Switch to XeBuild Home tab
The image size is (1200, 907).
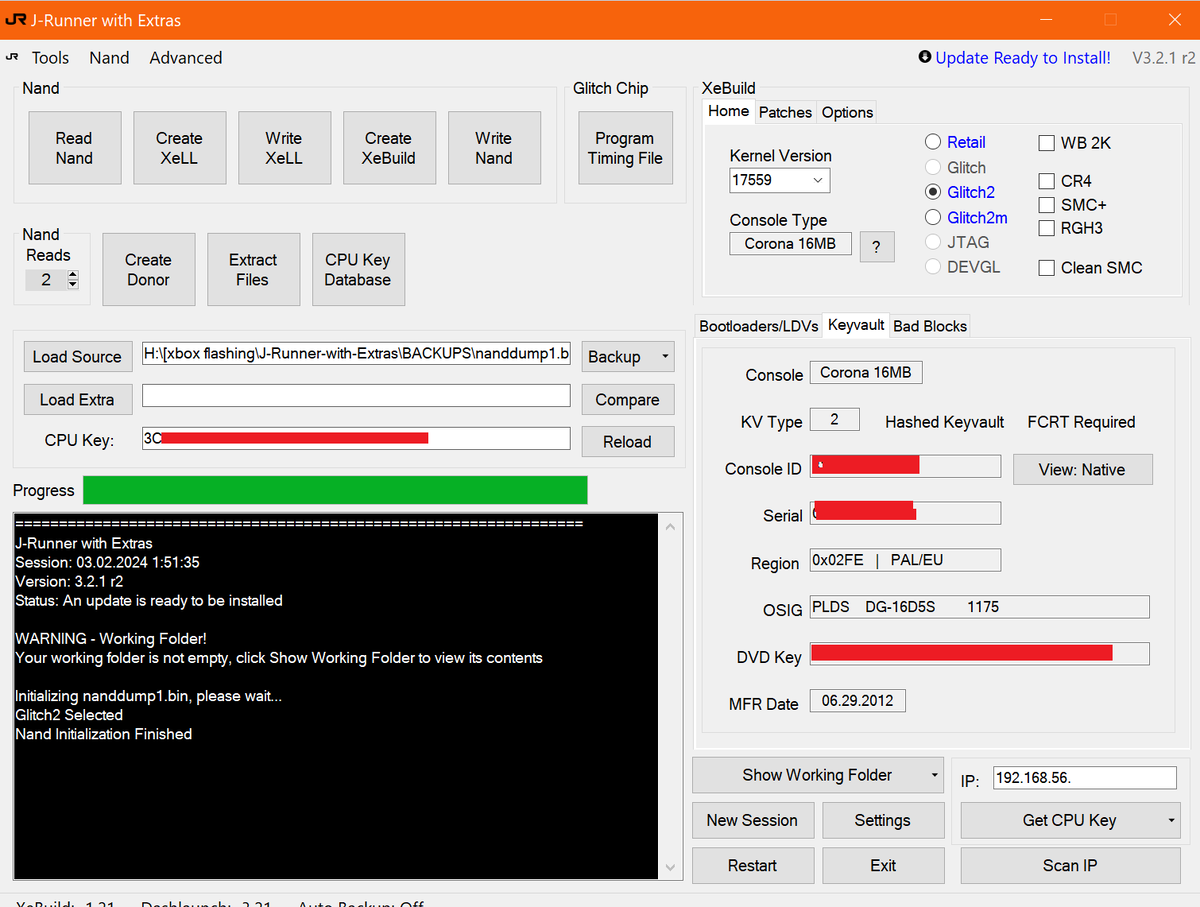[728, 111]
